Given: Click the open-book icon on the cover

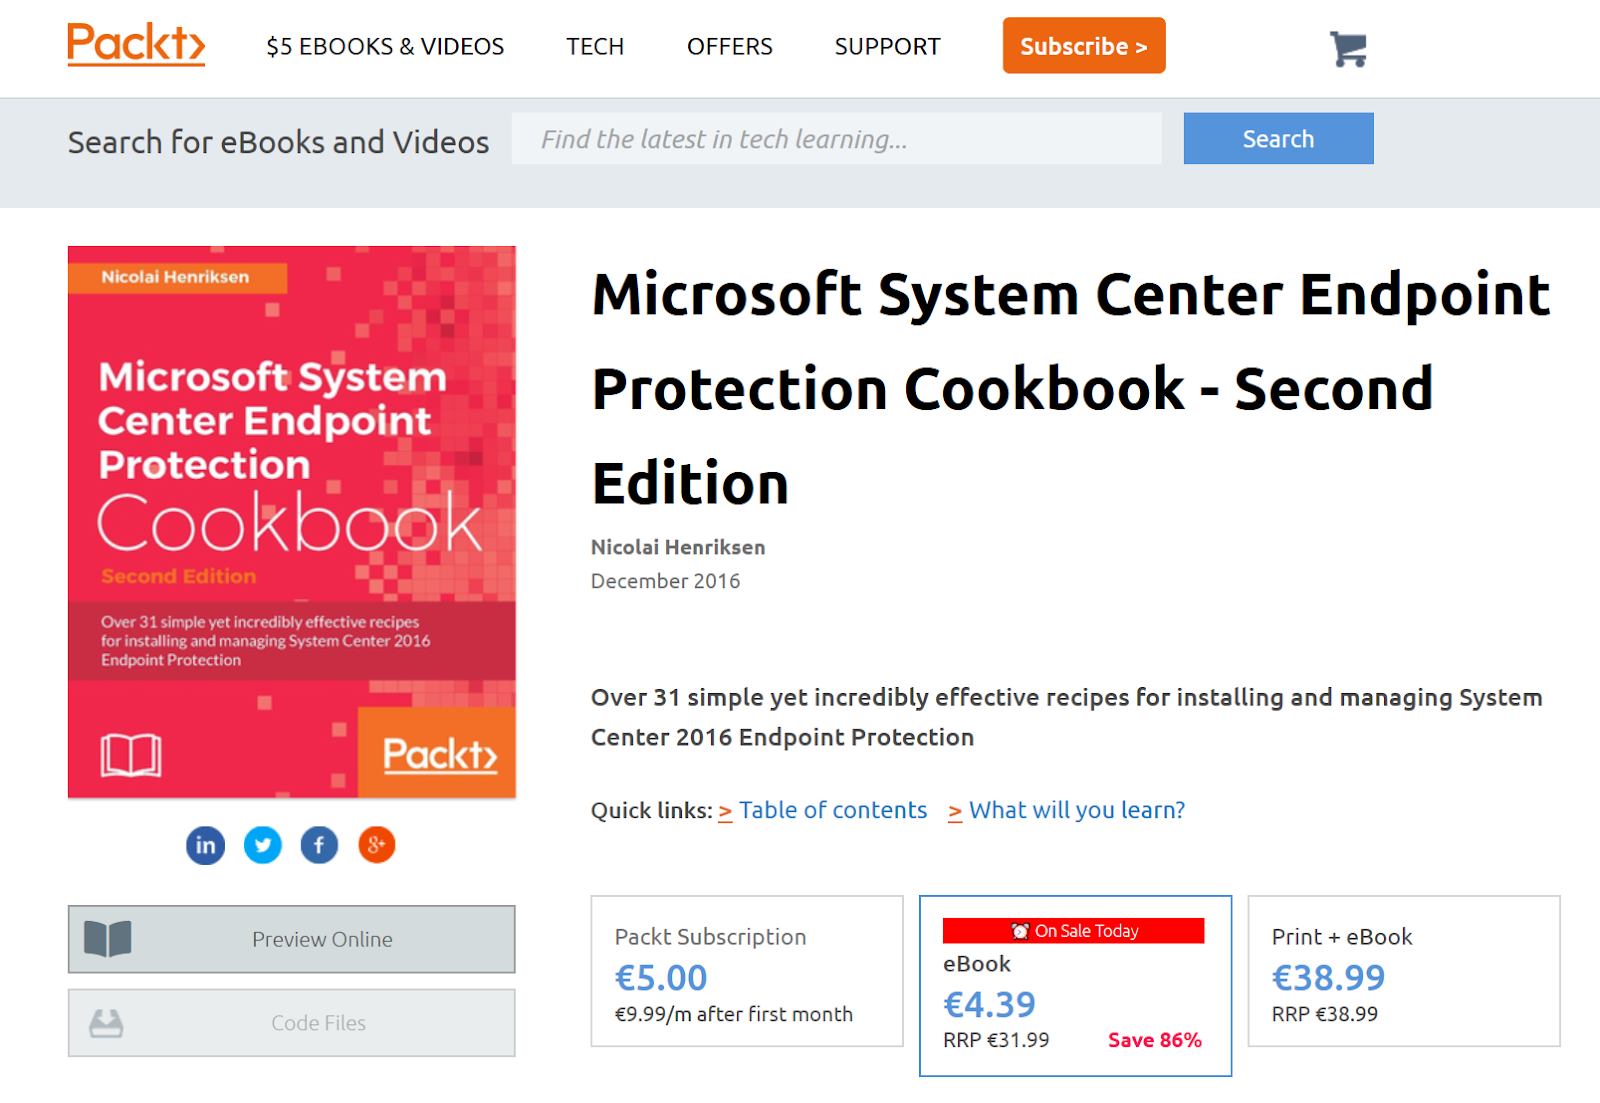Looking at the screenshot, I should pos(131,755).
